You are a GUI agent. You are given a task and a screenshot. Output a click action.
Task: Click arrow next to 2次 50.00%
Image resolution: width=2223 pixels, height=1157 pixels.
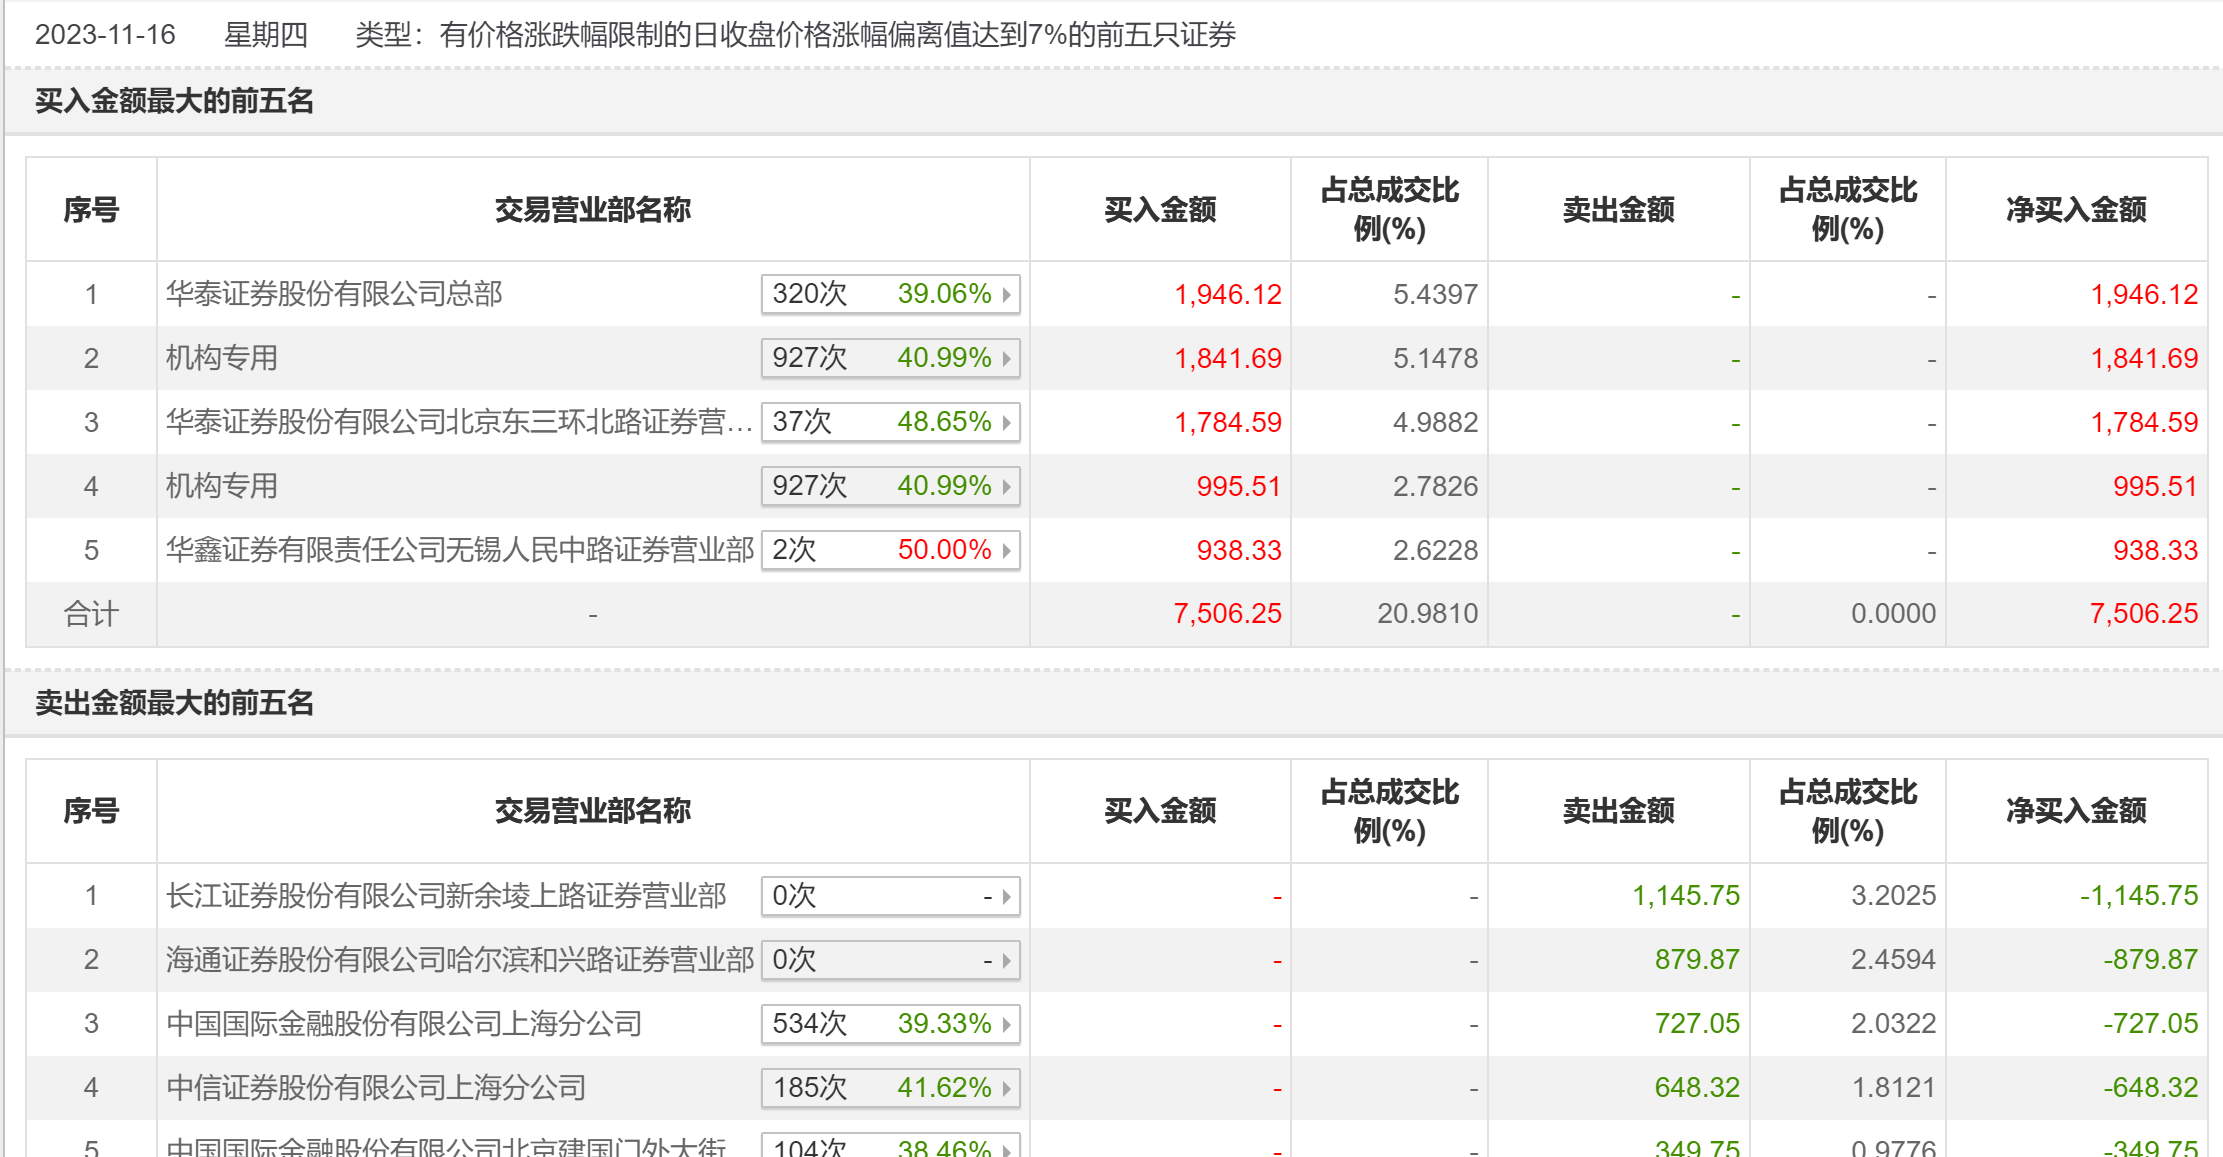1007,550
